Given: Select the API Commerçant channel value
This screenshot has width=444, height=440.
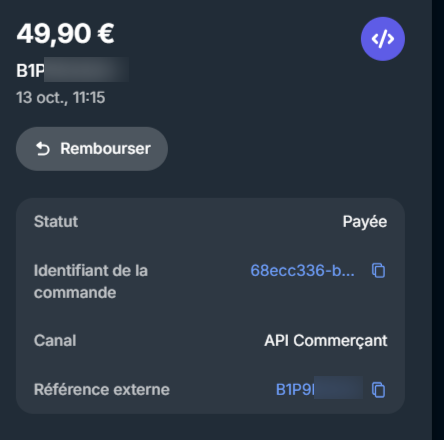Looking at the screenshot, I should coord(326,341).
